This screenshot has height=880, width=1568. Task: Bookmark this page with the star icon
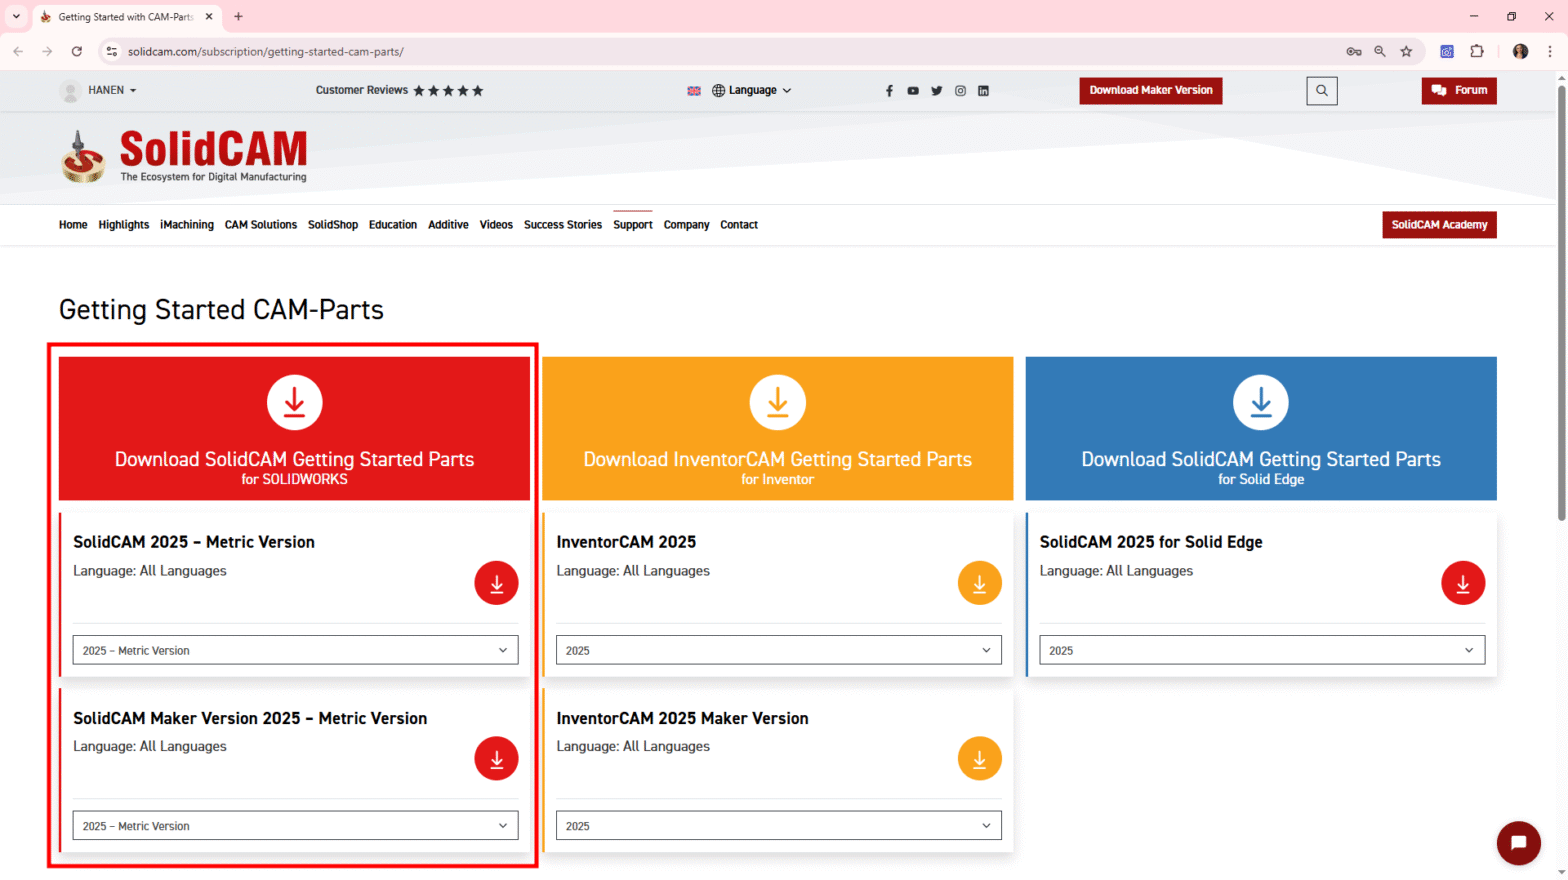pos(1406,51)
